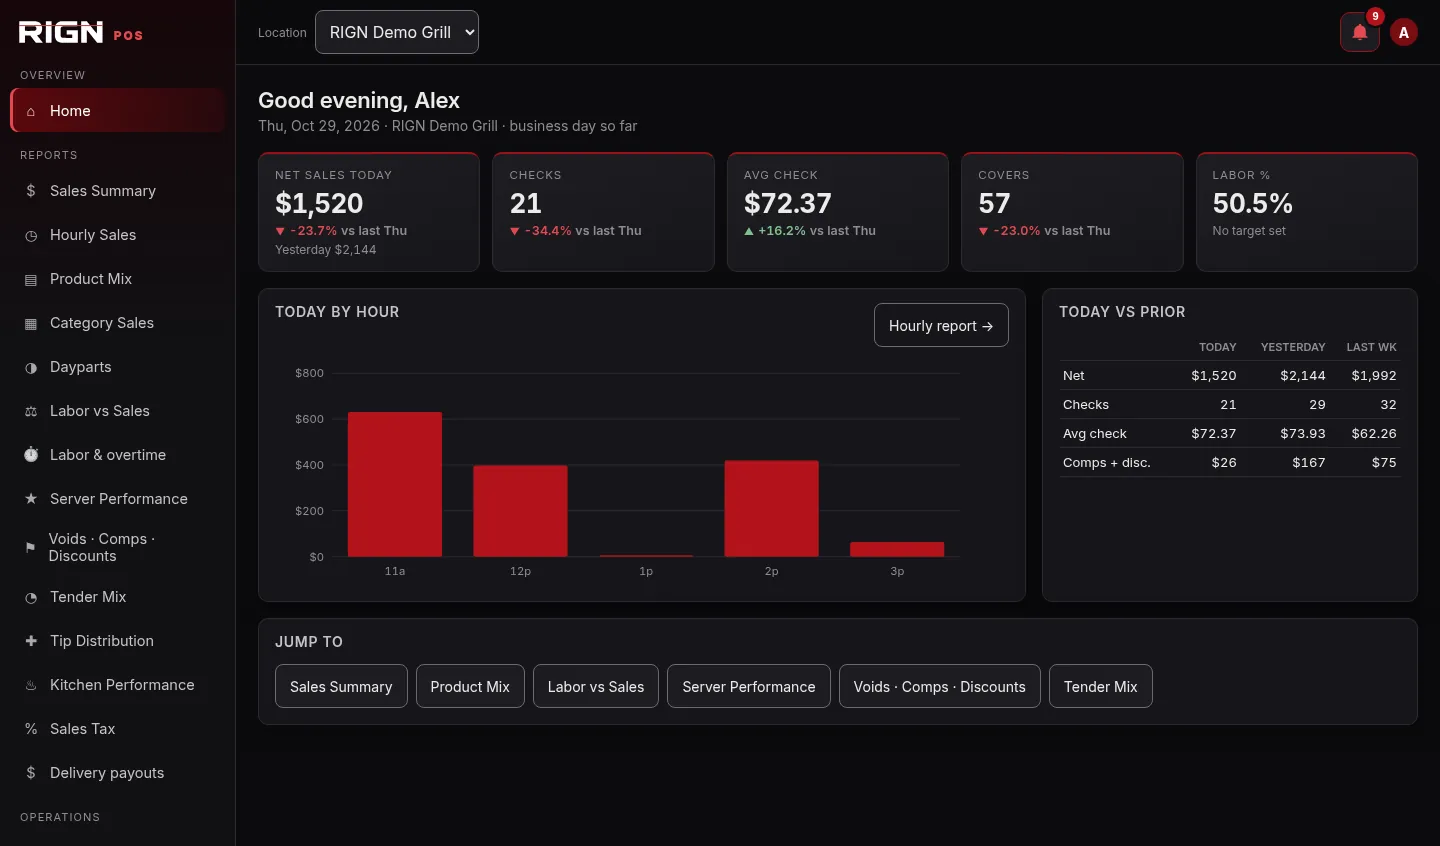Click the Labor vs Sales scale icon
This screenshot has width=1440, height=846.
tap(31, 411)
